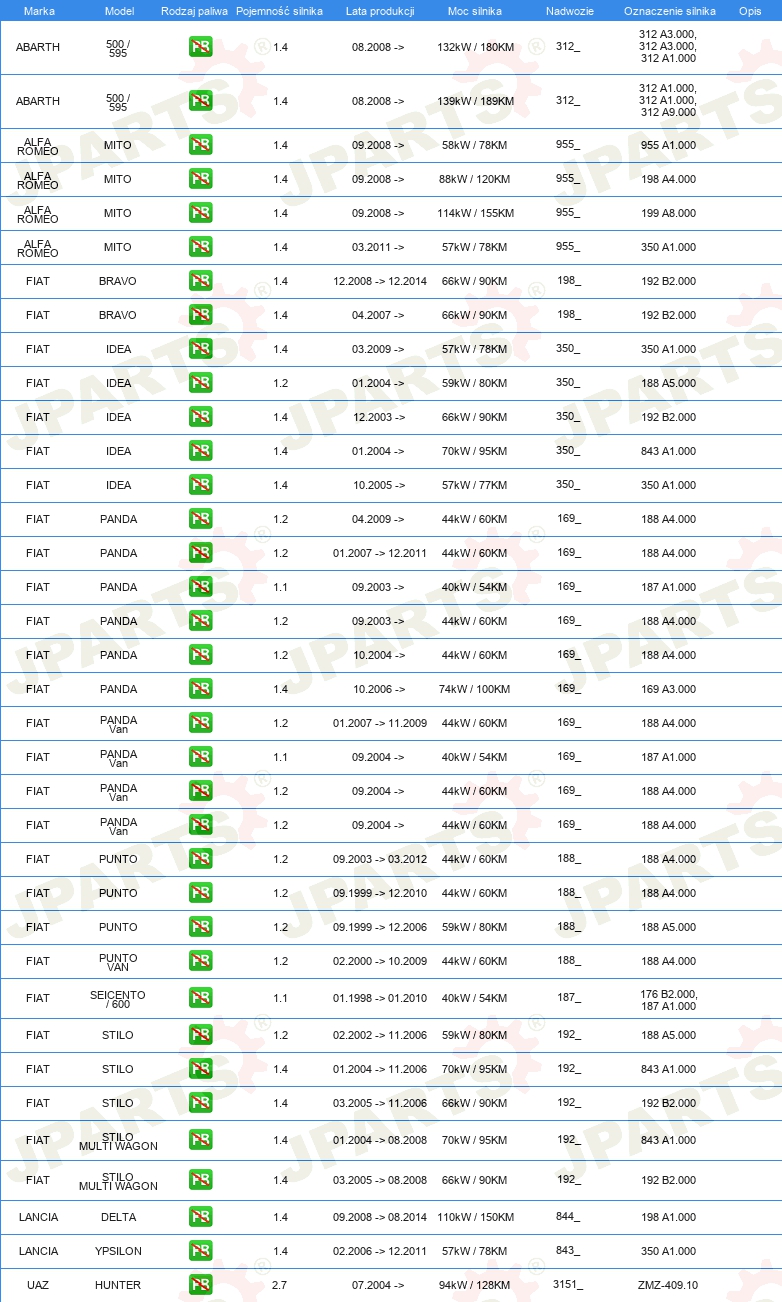782x1302 pixels.
Task: Click the DELTA model cell
Action: pos(118,1217)
